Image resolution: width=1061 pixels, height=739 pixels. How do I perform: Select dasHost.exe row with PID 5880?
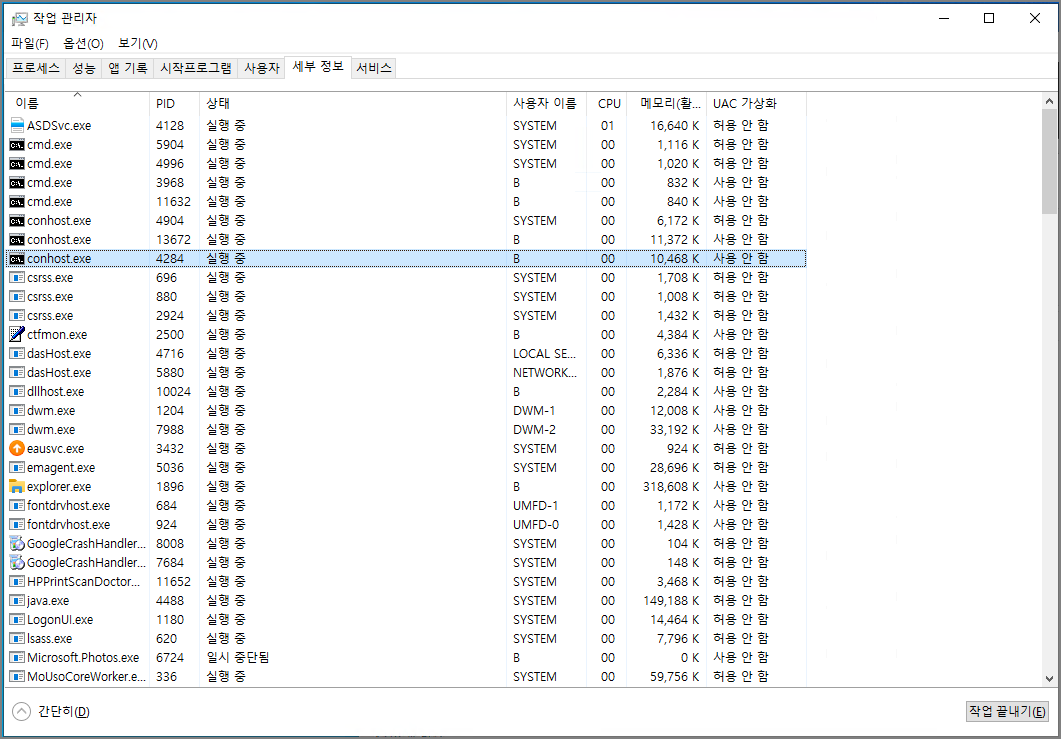(406, 372)
